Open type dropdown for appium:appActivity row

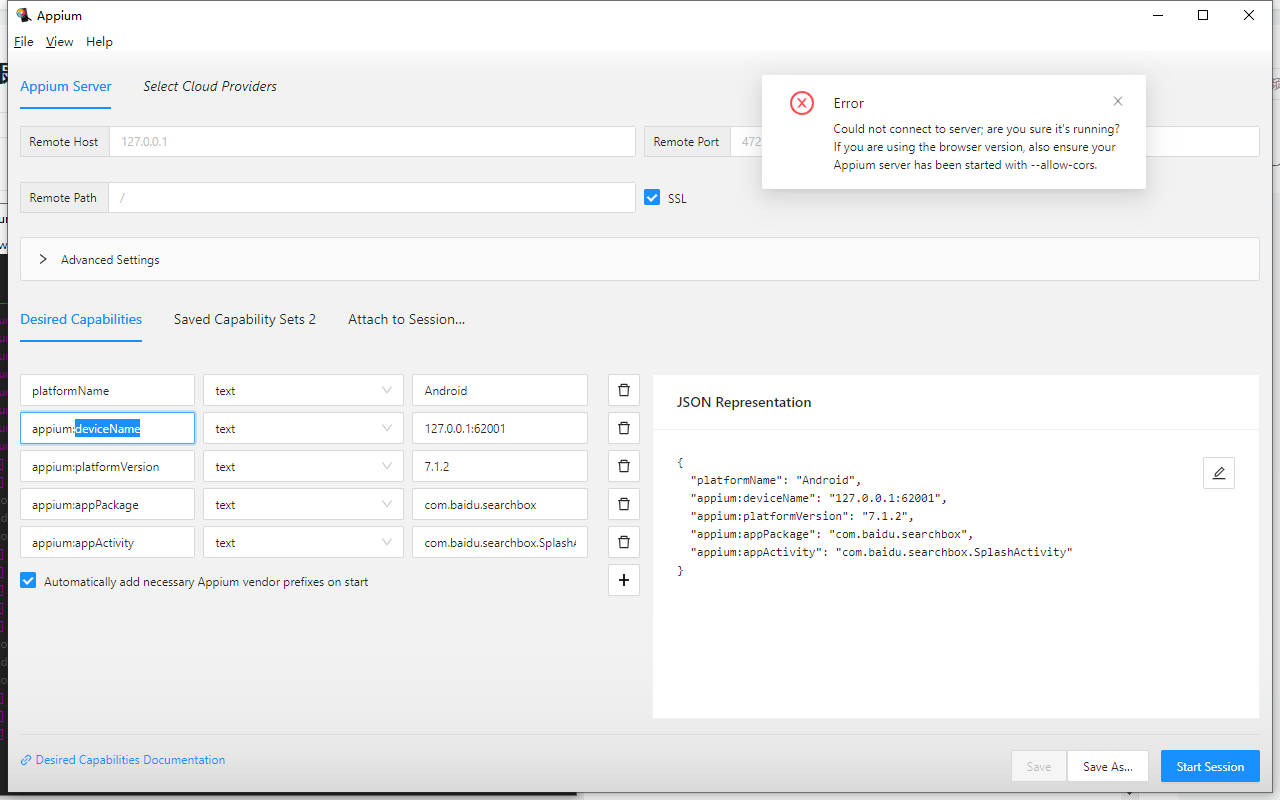pyautogui.click(x=302, y=543)
